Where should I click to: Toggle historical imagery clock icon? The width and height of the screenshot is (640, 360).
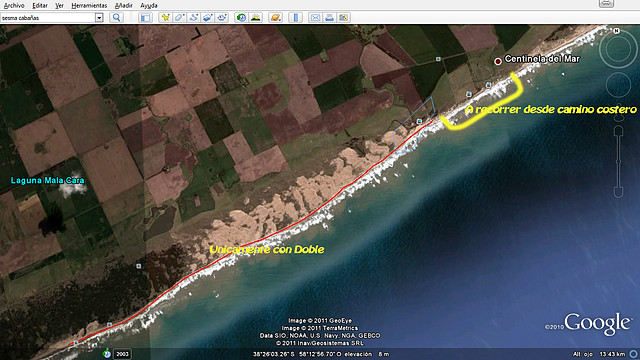click(241, 18)
